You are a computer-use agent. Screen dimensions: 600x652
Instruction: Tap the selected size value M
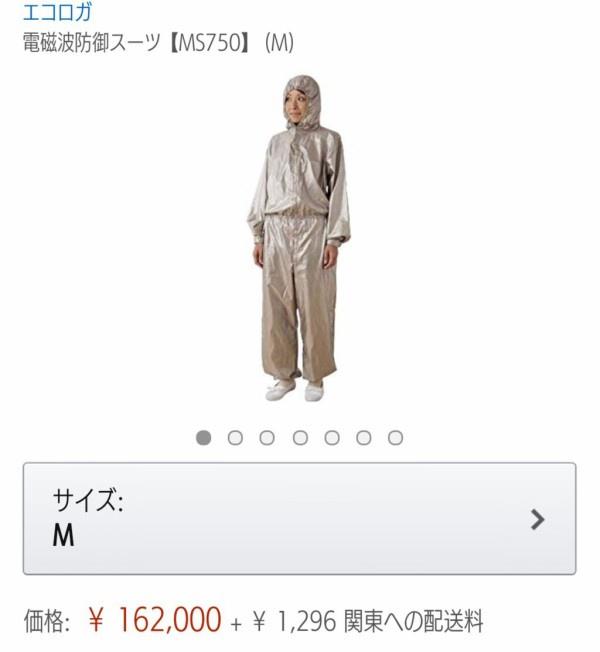[63, 535]
